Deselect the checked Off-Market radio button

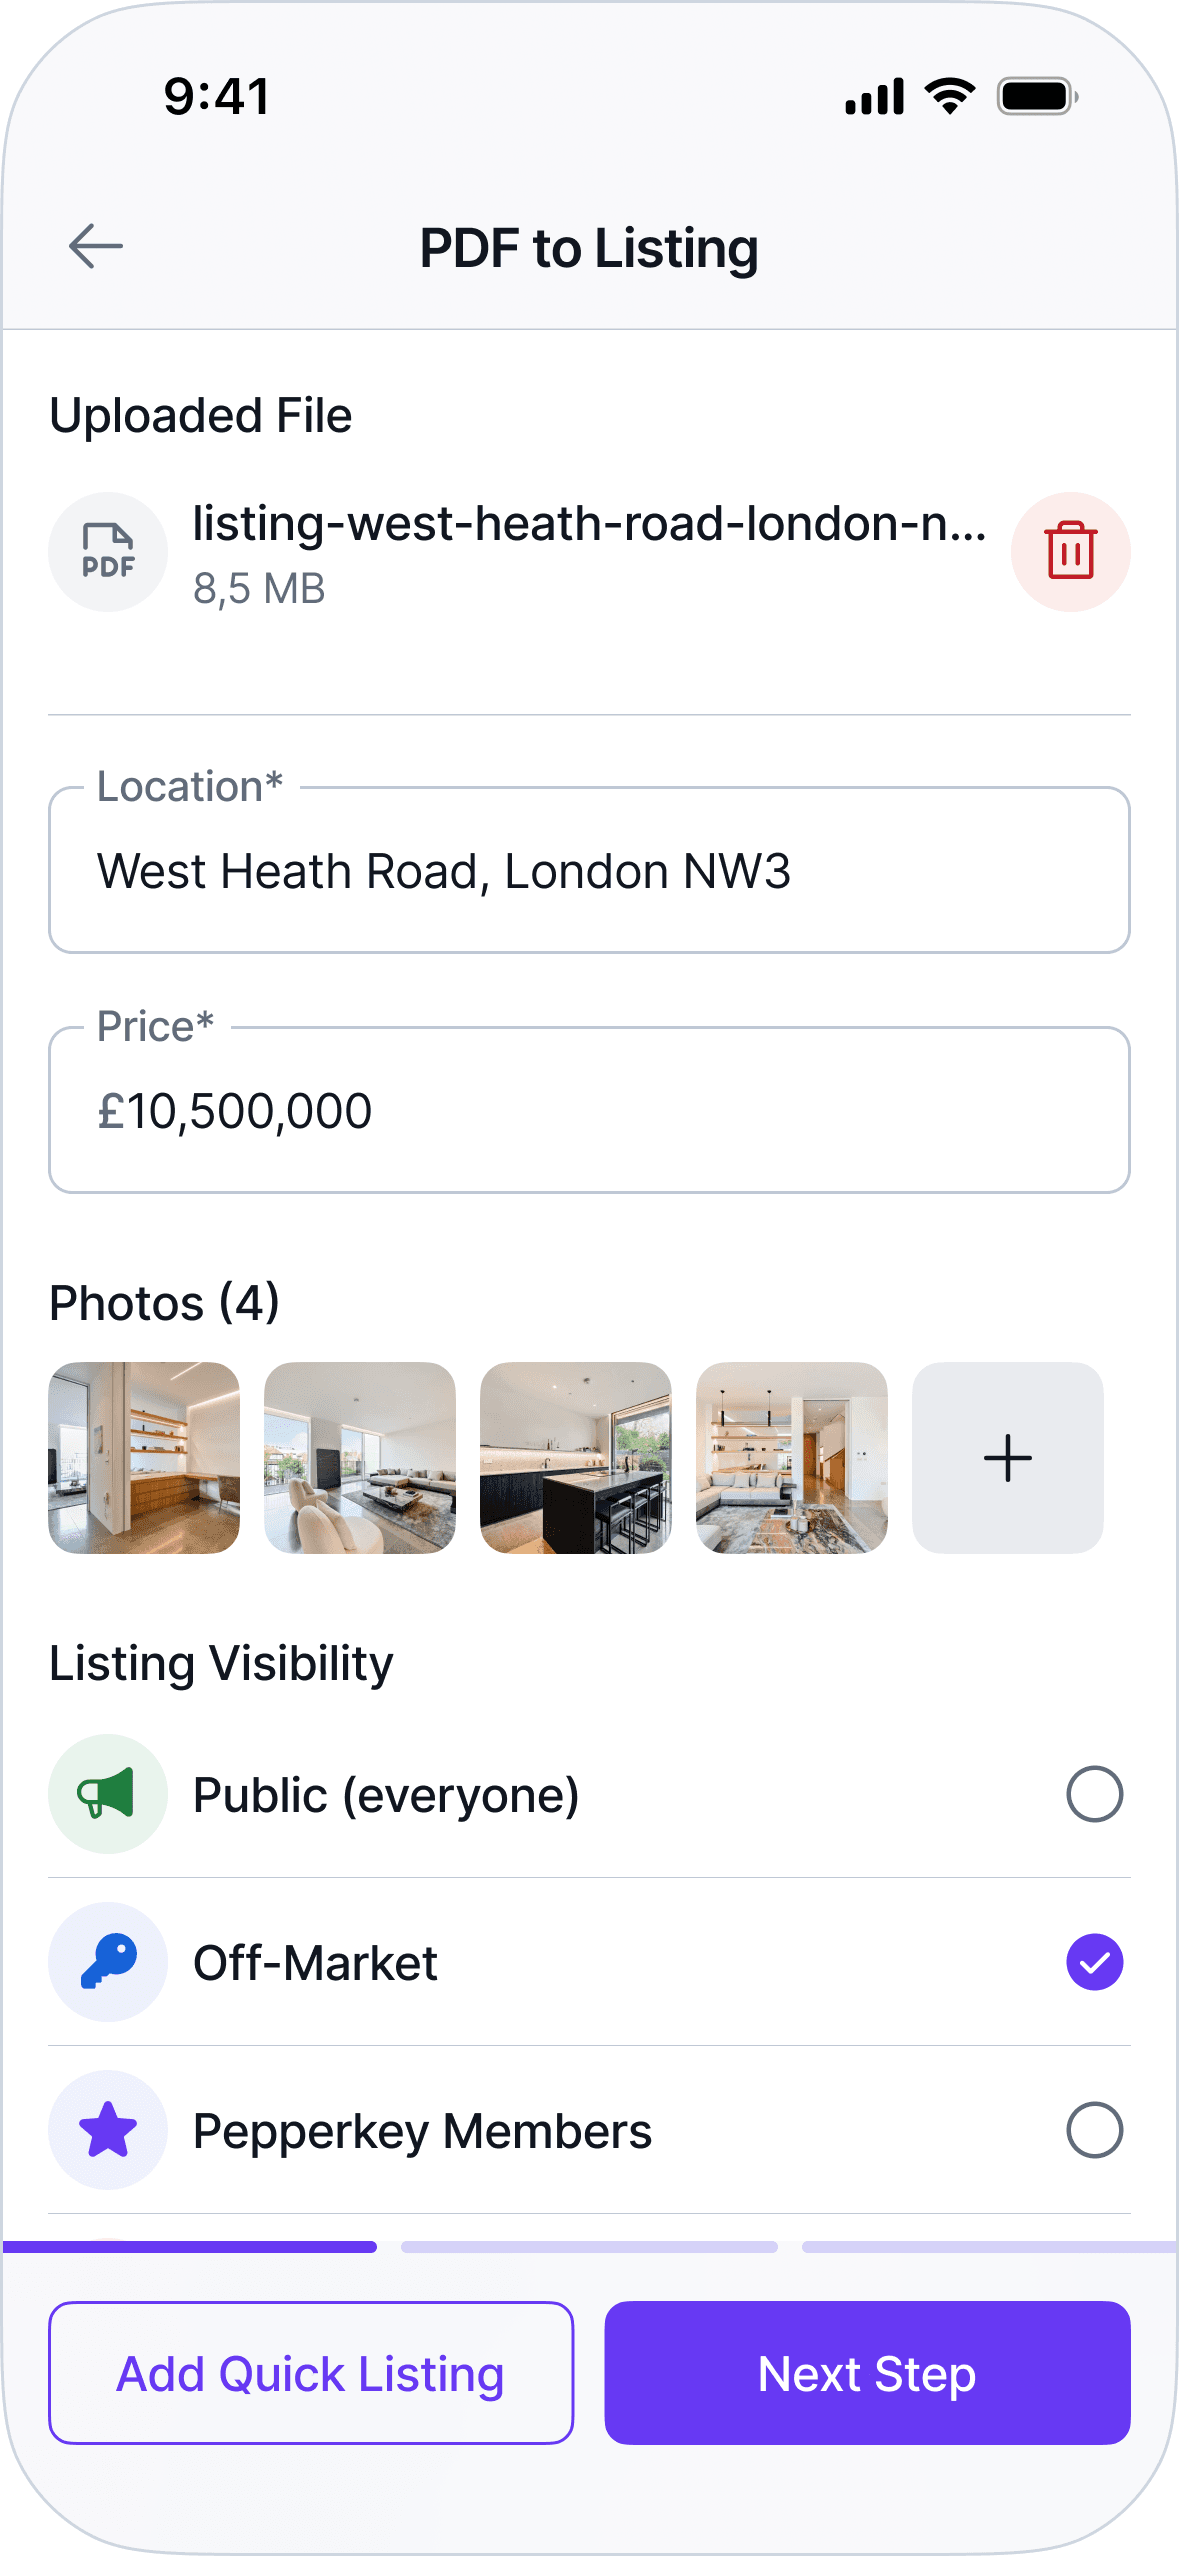1094,1962
